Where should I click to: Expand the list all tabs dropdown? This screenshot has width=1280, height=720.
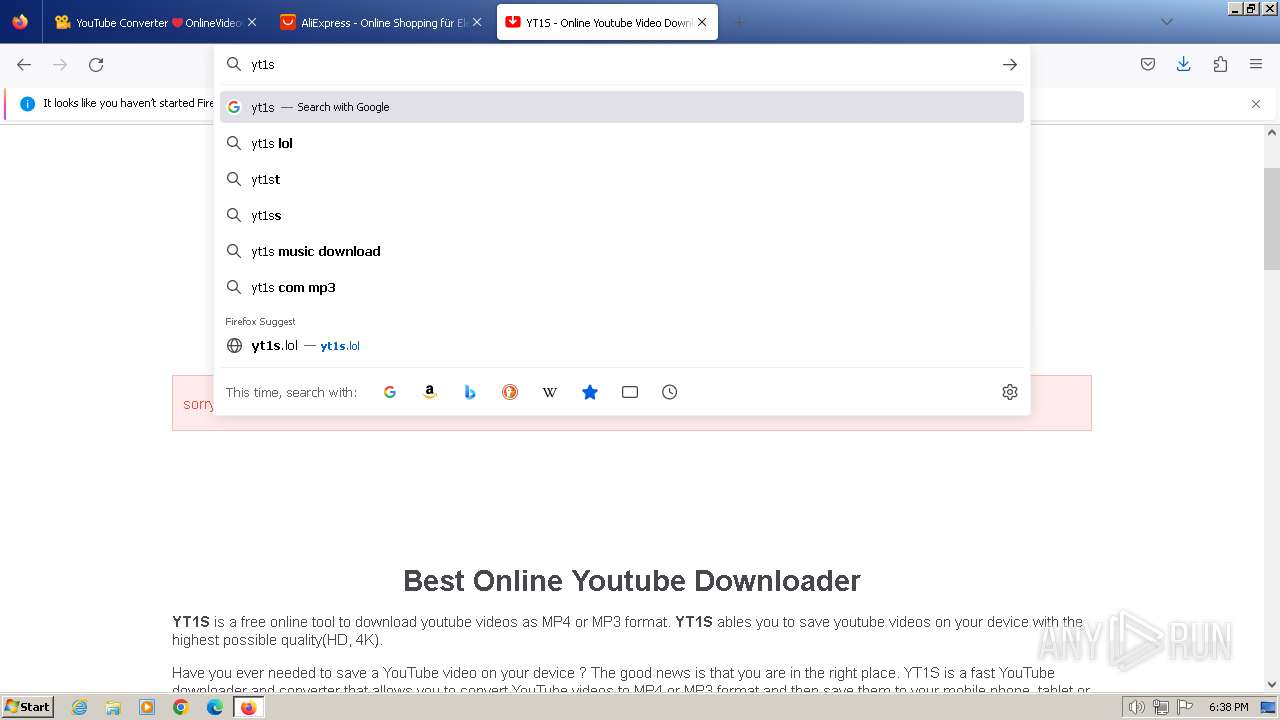click(x=1167, y=22)
